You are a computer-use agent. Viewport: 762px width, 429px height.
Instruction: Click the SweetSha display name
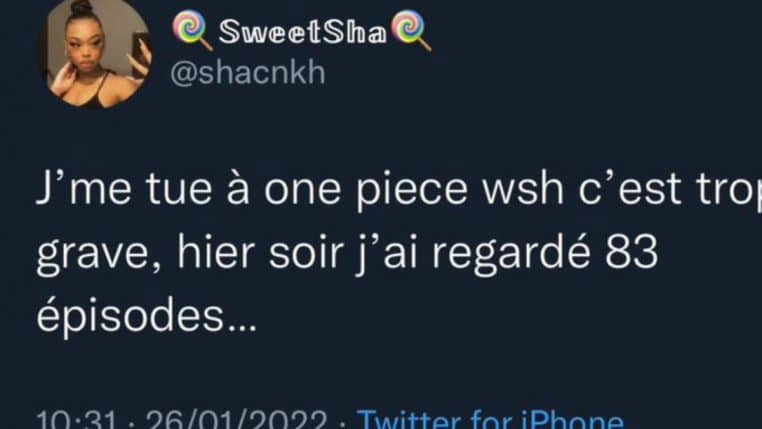tap(302, 32)
